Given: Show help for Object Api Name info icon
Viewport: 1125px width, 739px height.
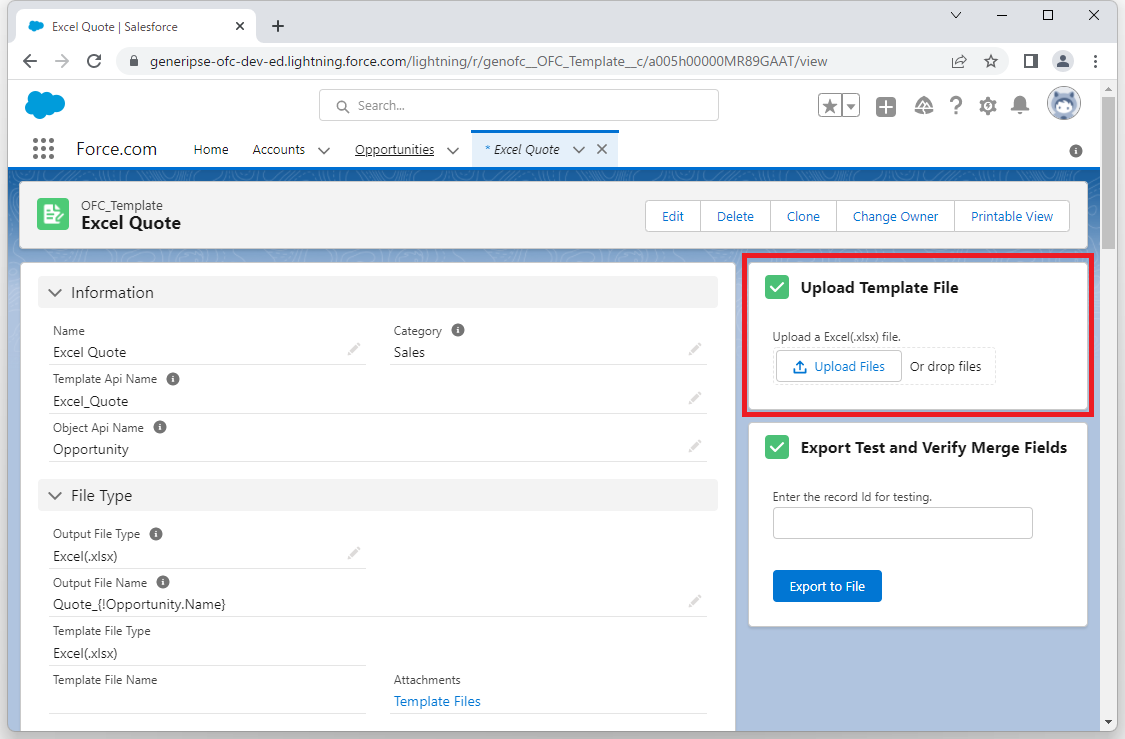Looking at the screenshot, I should (160, 427).
